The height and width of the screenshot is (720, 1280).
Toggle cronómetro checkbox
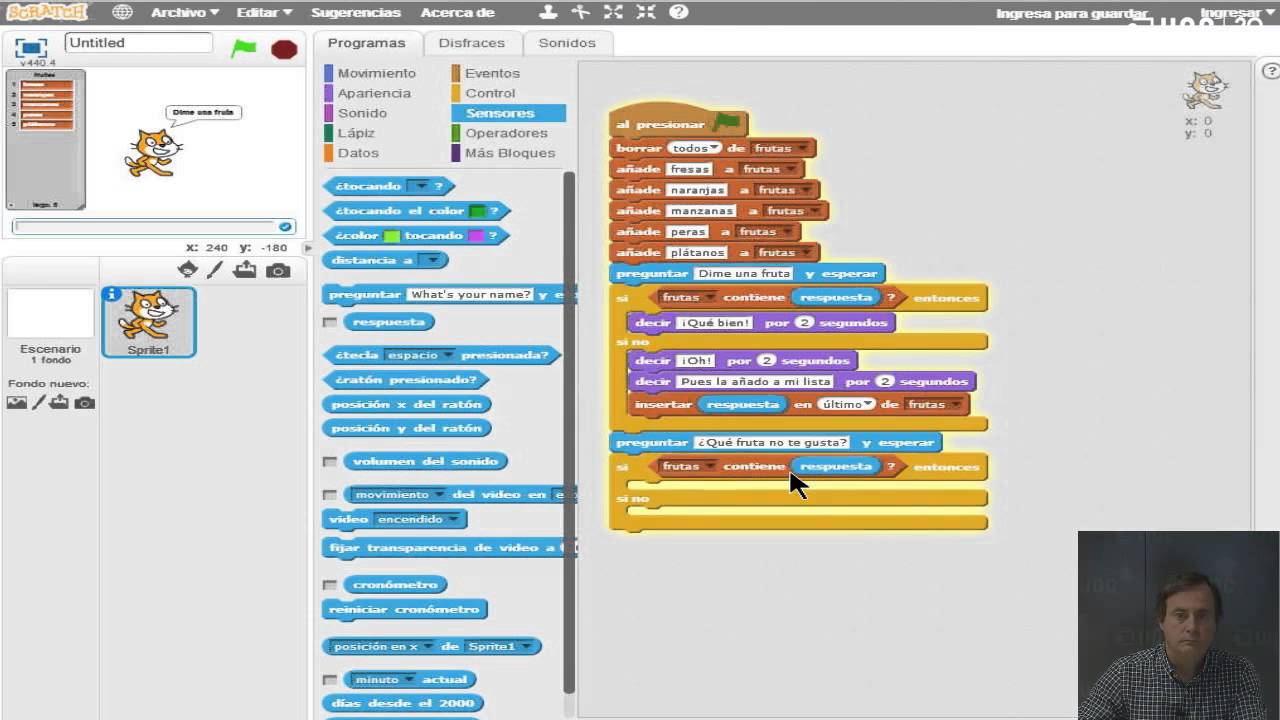click(330, 584)
